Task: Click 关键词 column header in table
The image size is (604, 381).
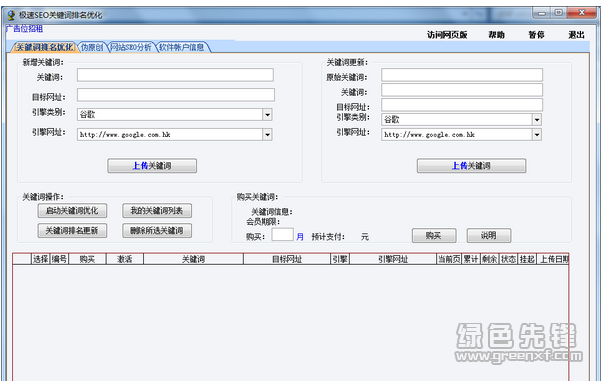Action: (193, 259)
